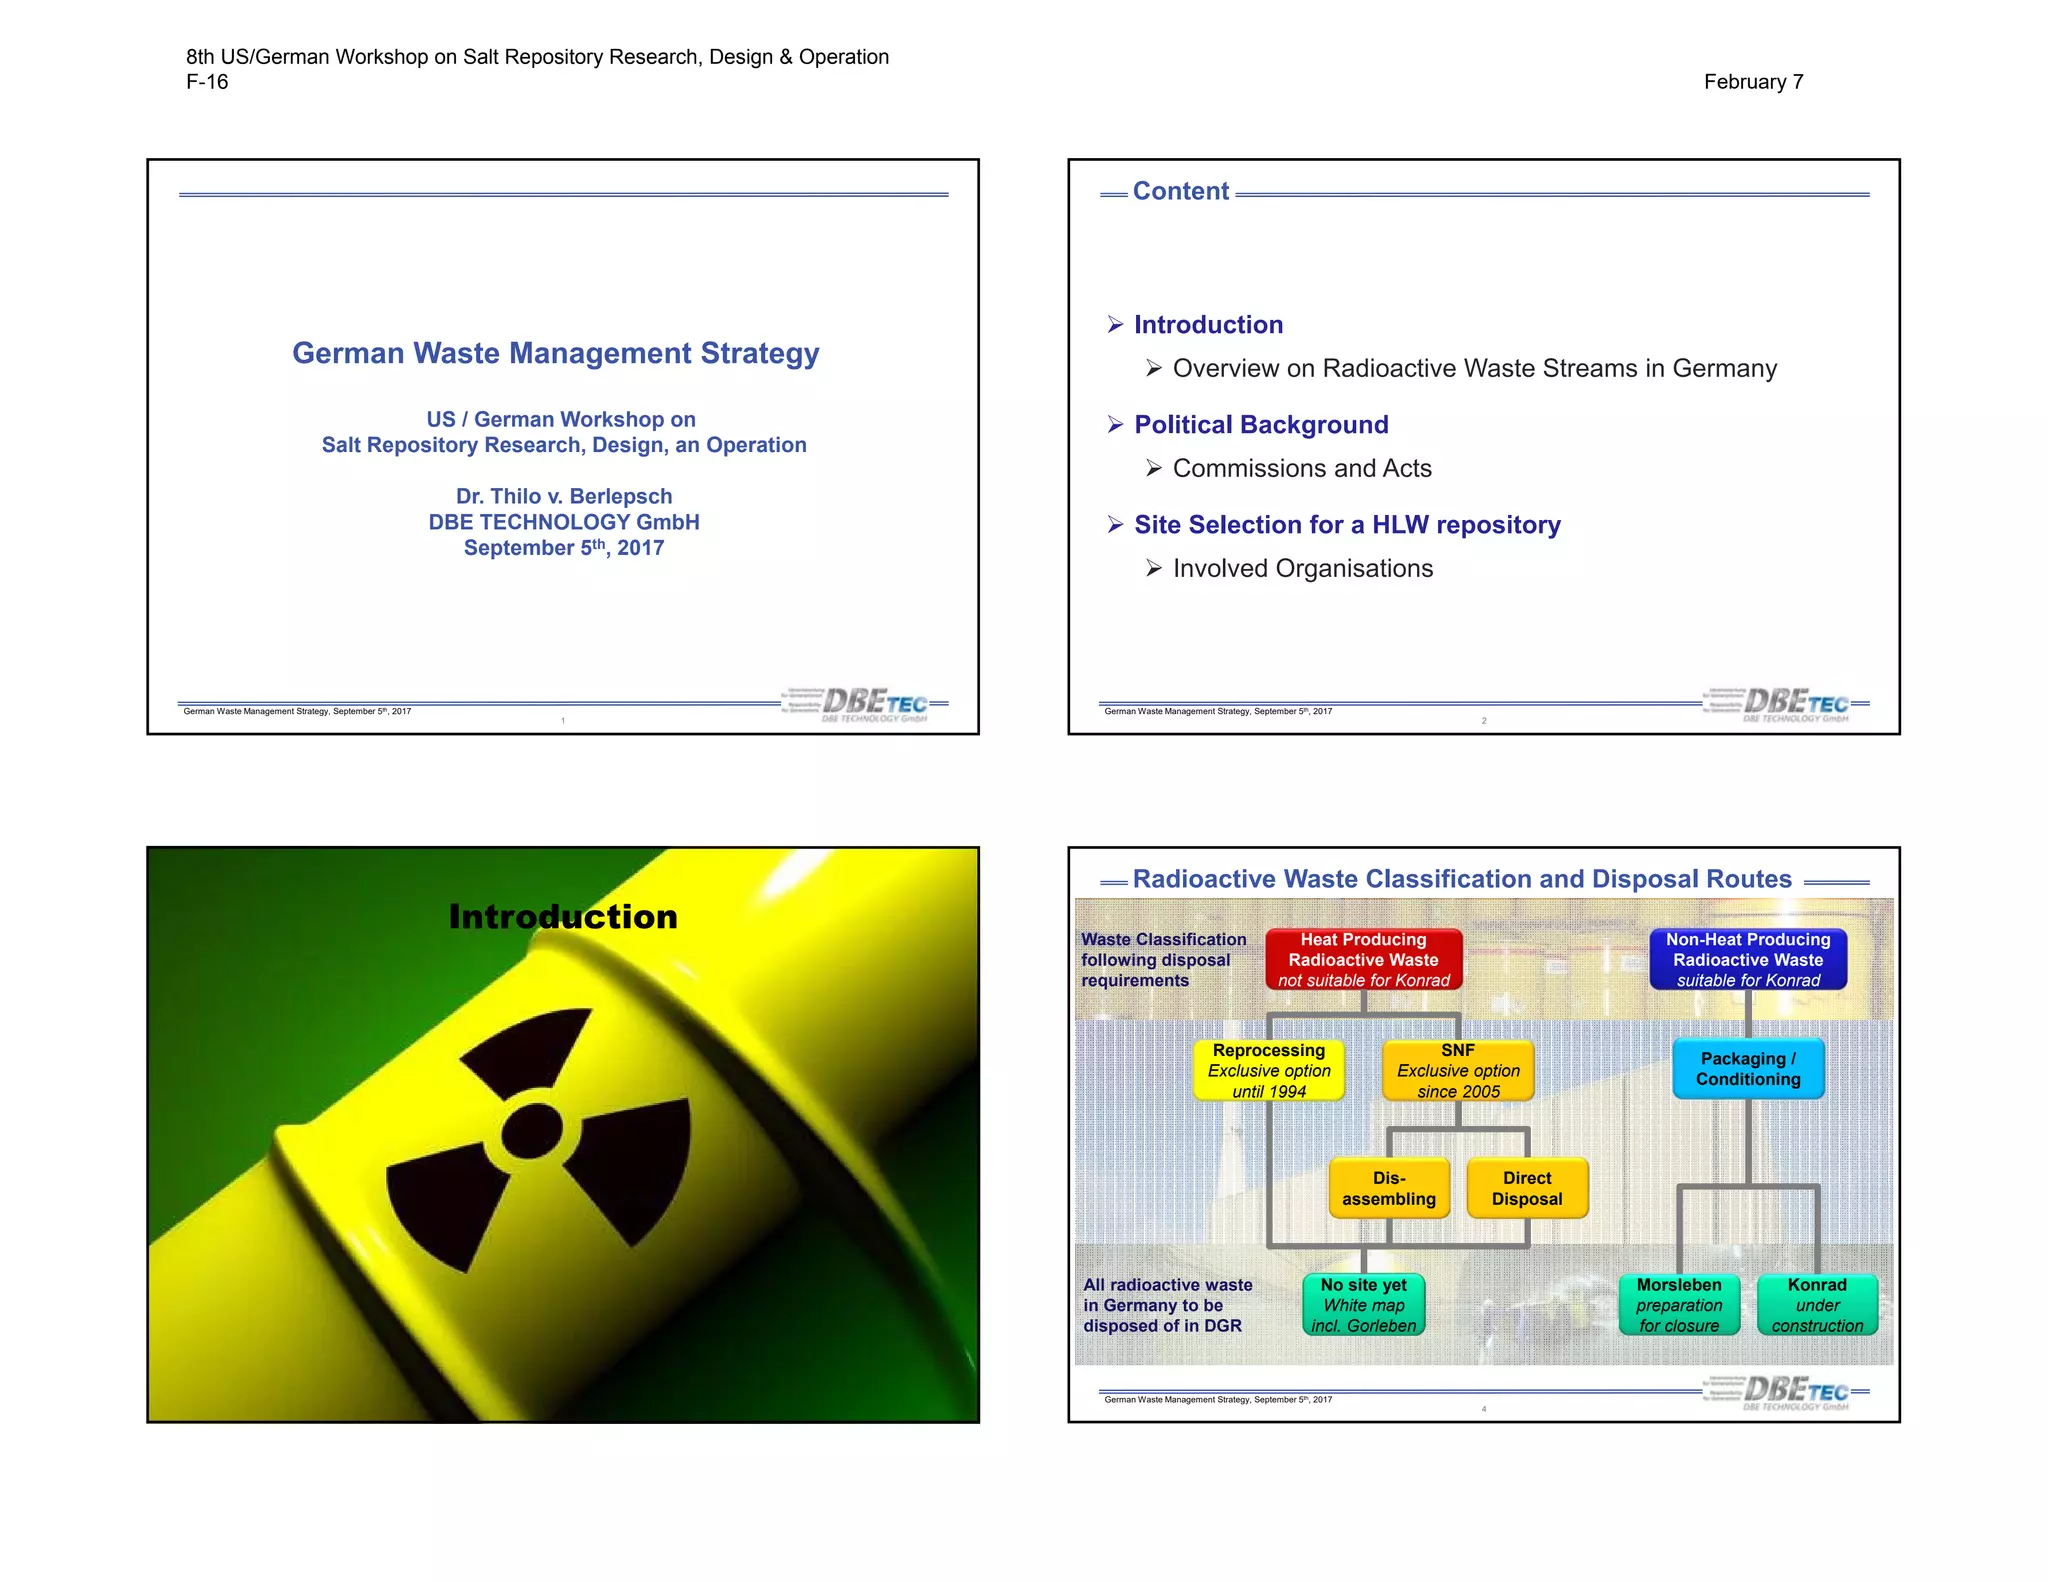This screenshot has width=2048, height=1582.
Task: Click the '8th US/German Workshop' page header
Action: tap(537, 57)
